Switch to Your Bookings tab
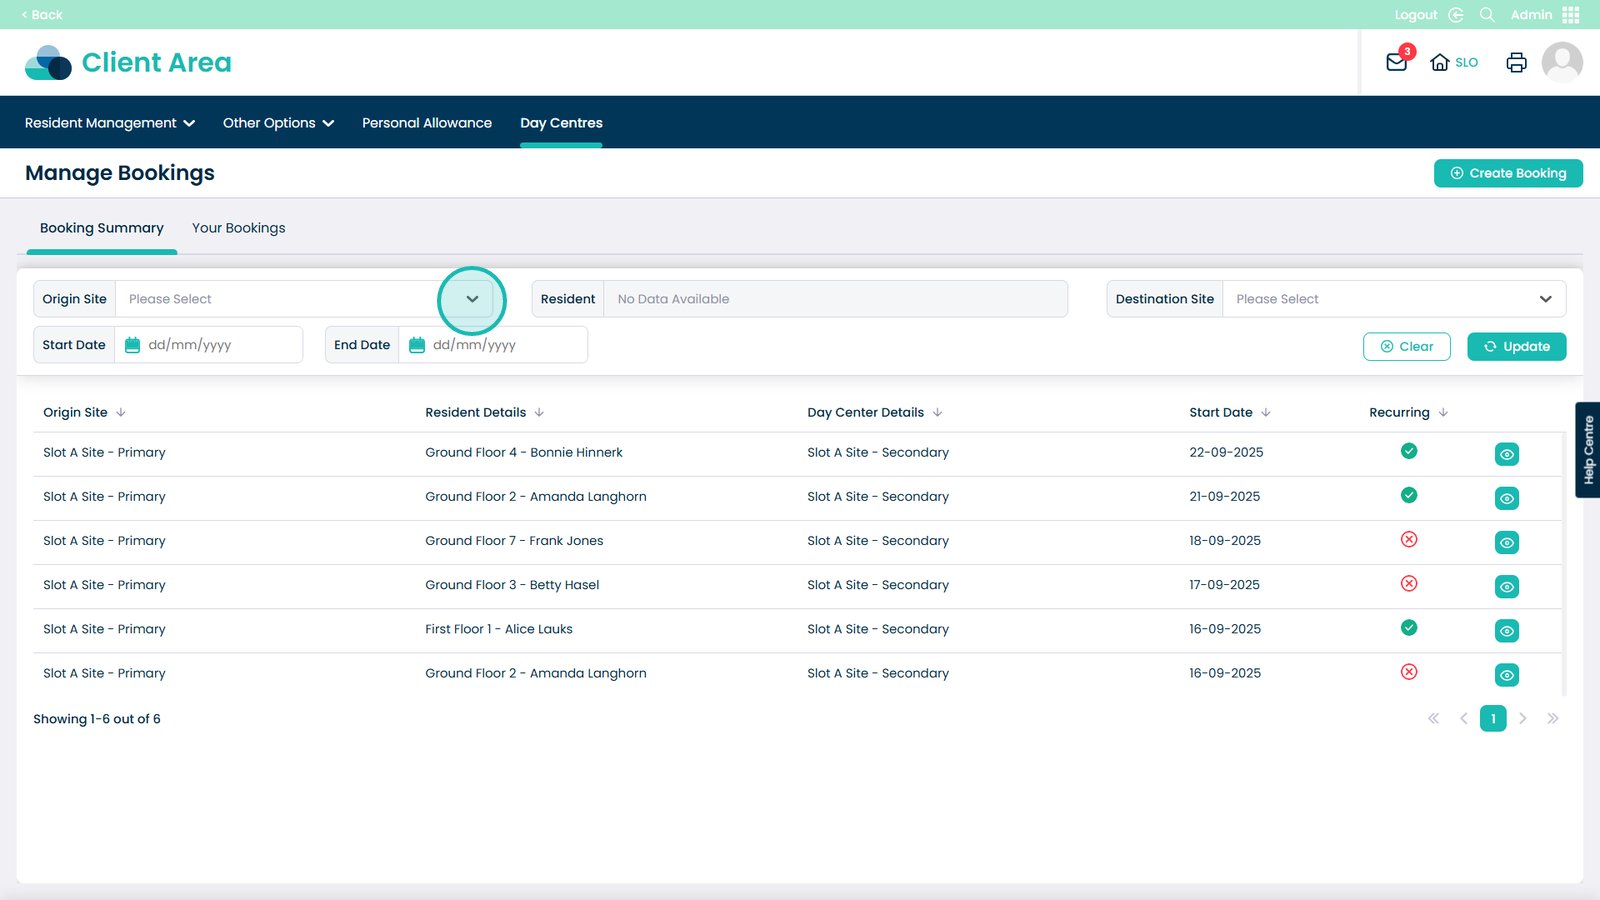This screenshot has width=1600, height=900. pyautogui.click(x=238, y=228)
